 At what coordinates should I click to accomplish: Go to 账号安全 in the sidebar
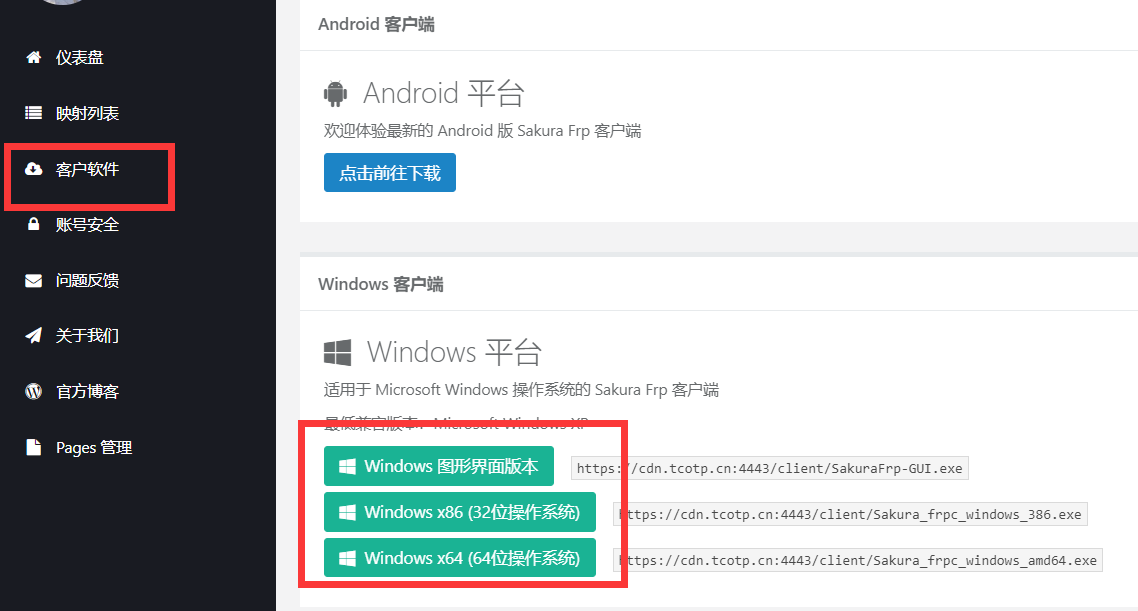tap(88, 224)
